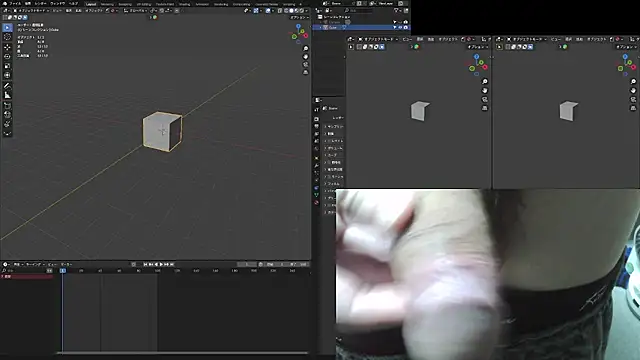Toggle camera view icon in right viewport
Viewport: 640px width, 360px height.
pos(633,100)
